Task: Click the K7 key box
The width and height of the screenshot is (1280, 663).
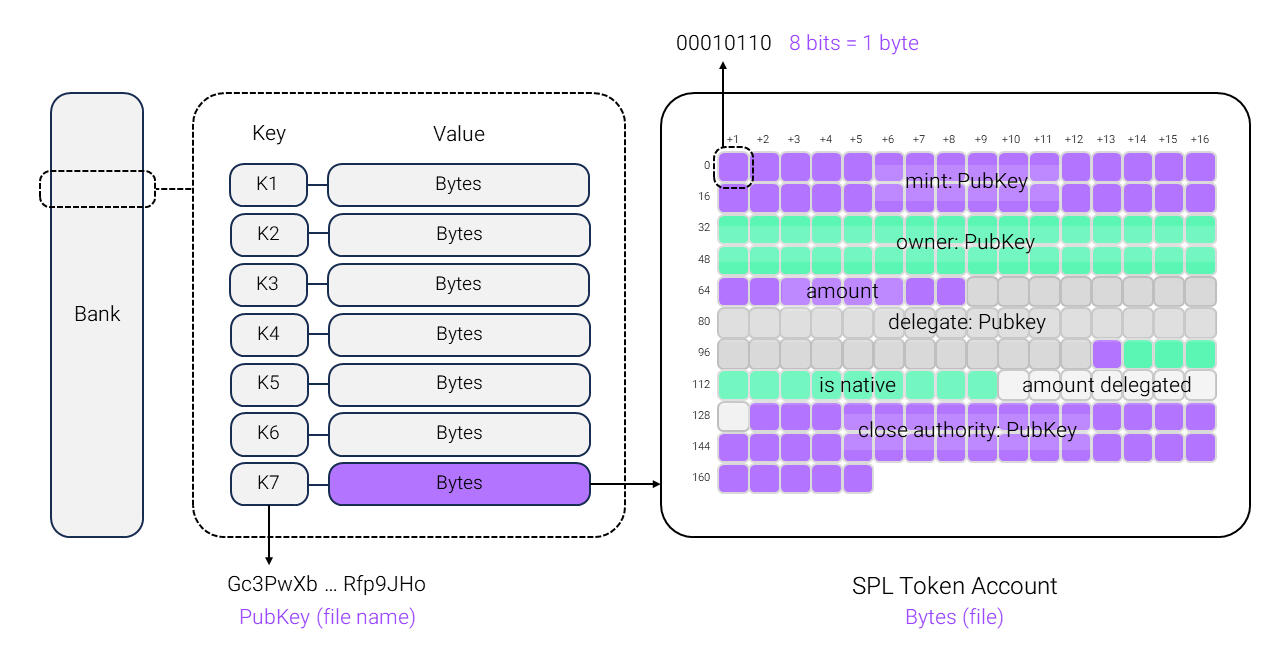Action: pyautogui.click(x=267, y=483)
